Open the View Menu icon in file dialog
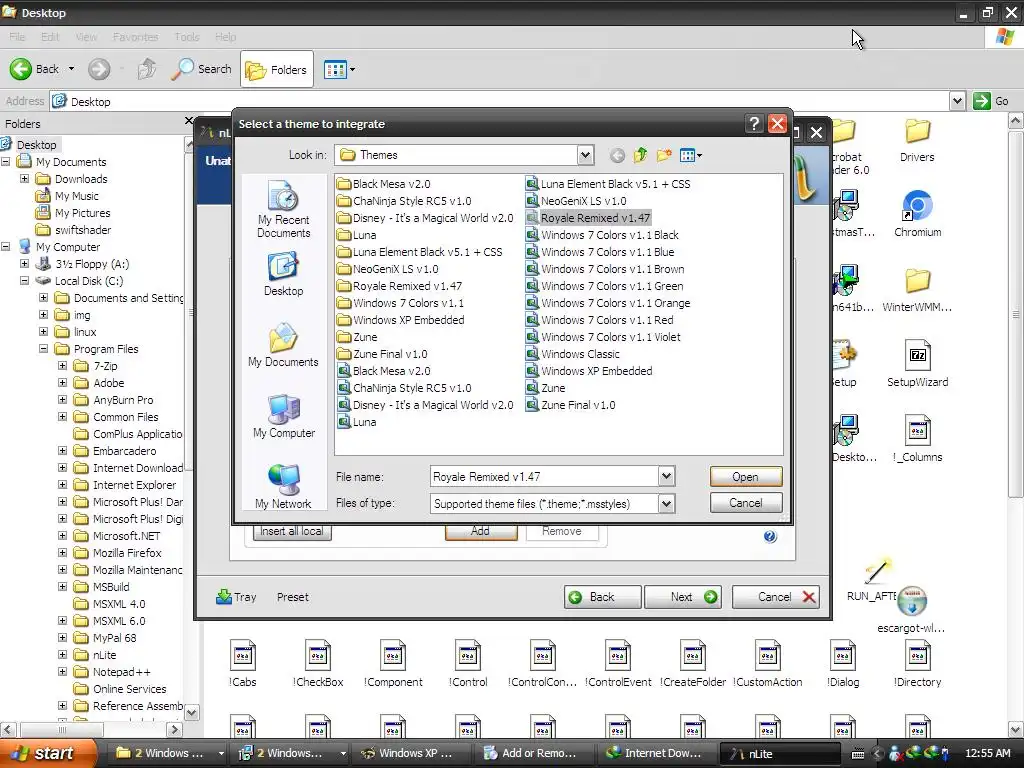Viewport: 1024px width, 768px height. 690,155
